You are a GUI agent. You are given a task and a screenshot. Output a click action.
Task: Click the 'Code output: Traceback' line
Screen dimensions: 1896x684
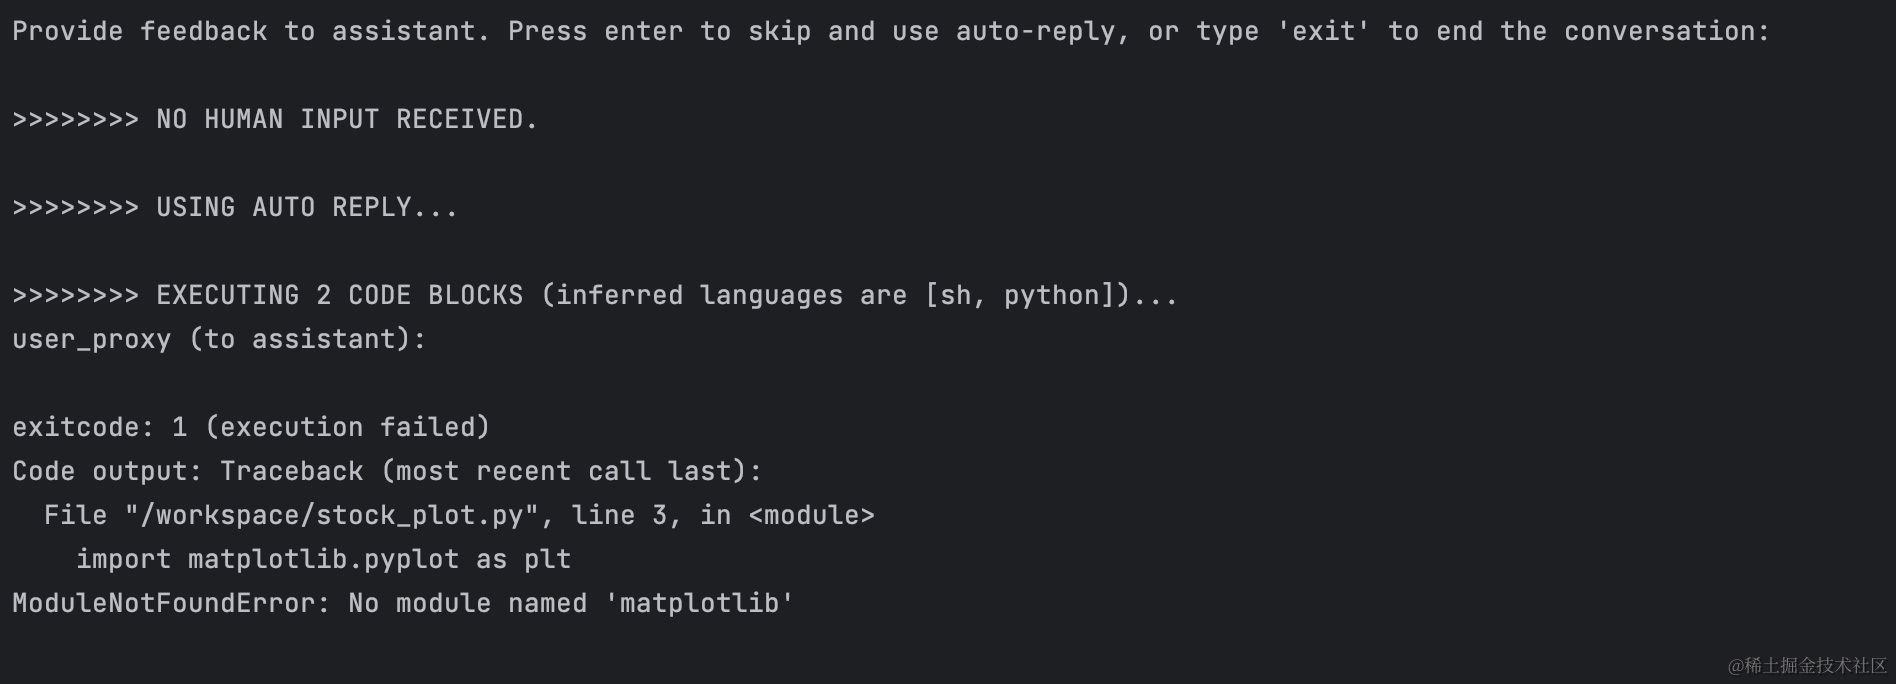[x=387, y=472]
